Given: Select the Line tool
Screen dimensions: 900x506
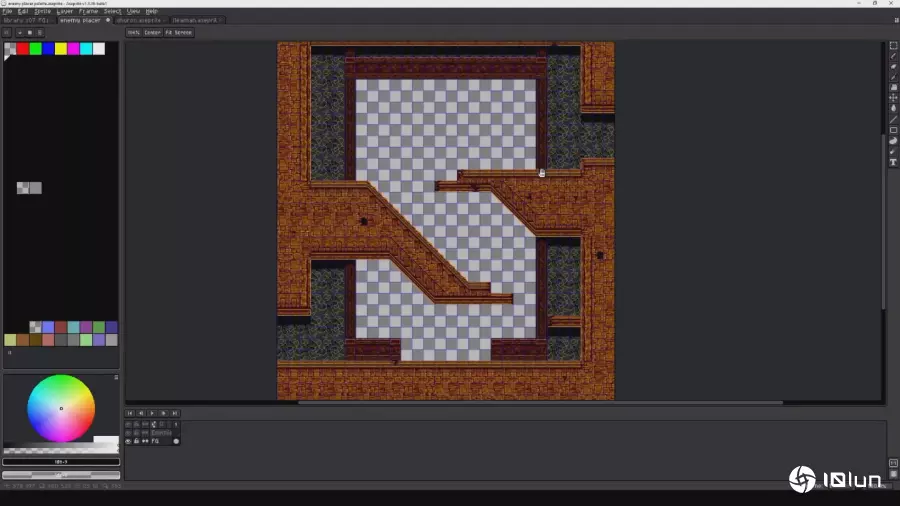Looking at the screenshot, I should coord(893,119).
